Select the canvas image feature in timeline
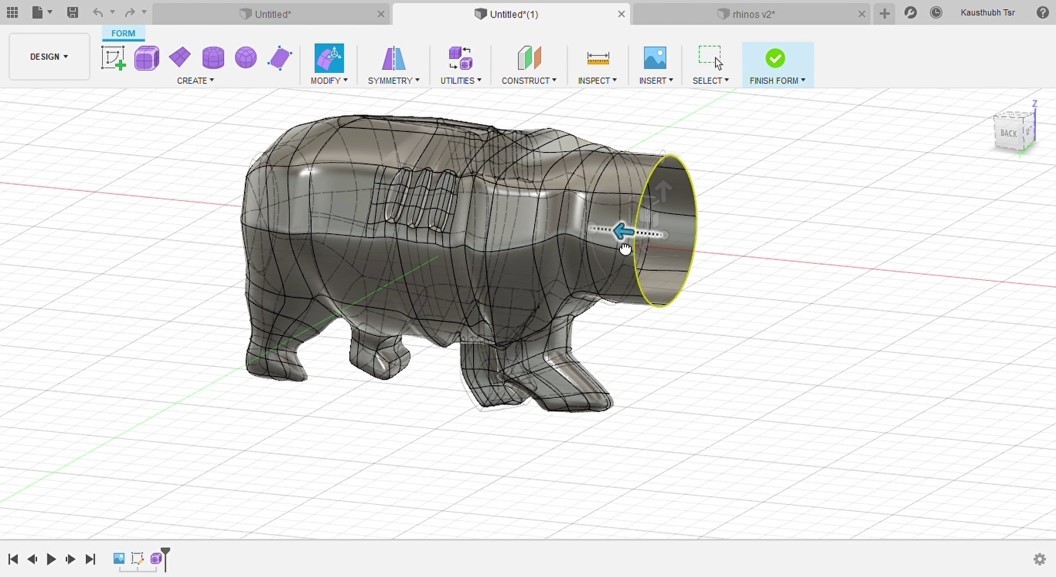Screen dimensions: 1056x577 119,558
